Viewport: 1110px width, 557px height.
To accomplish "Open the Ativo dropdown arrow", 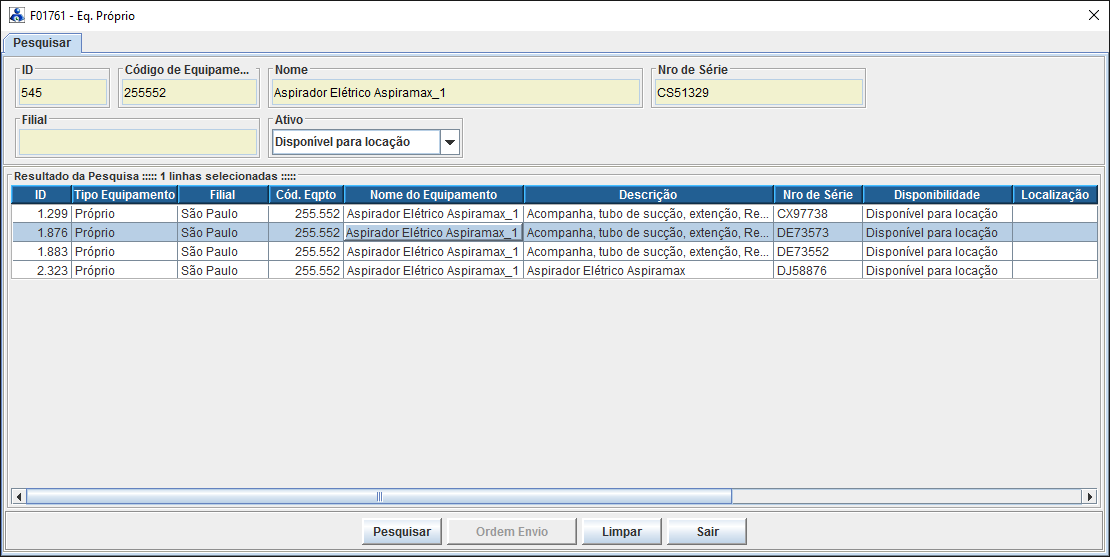I will coord(450,143).
